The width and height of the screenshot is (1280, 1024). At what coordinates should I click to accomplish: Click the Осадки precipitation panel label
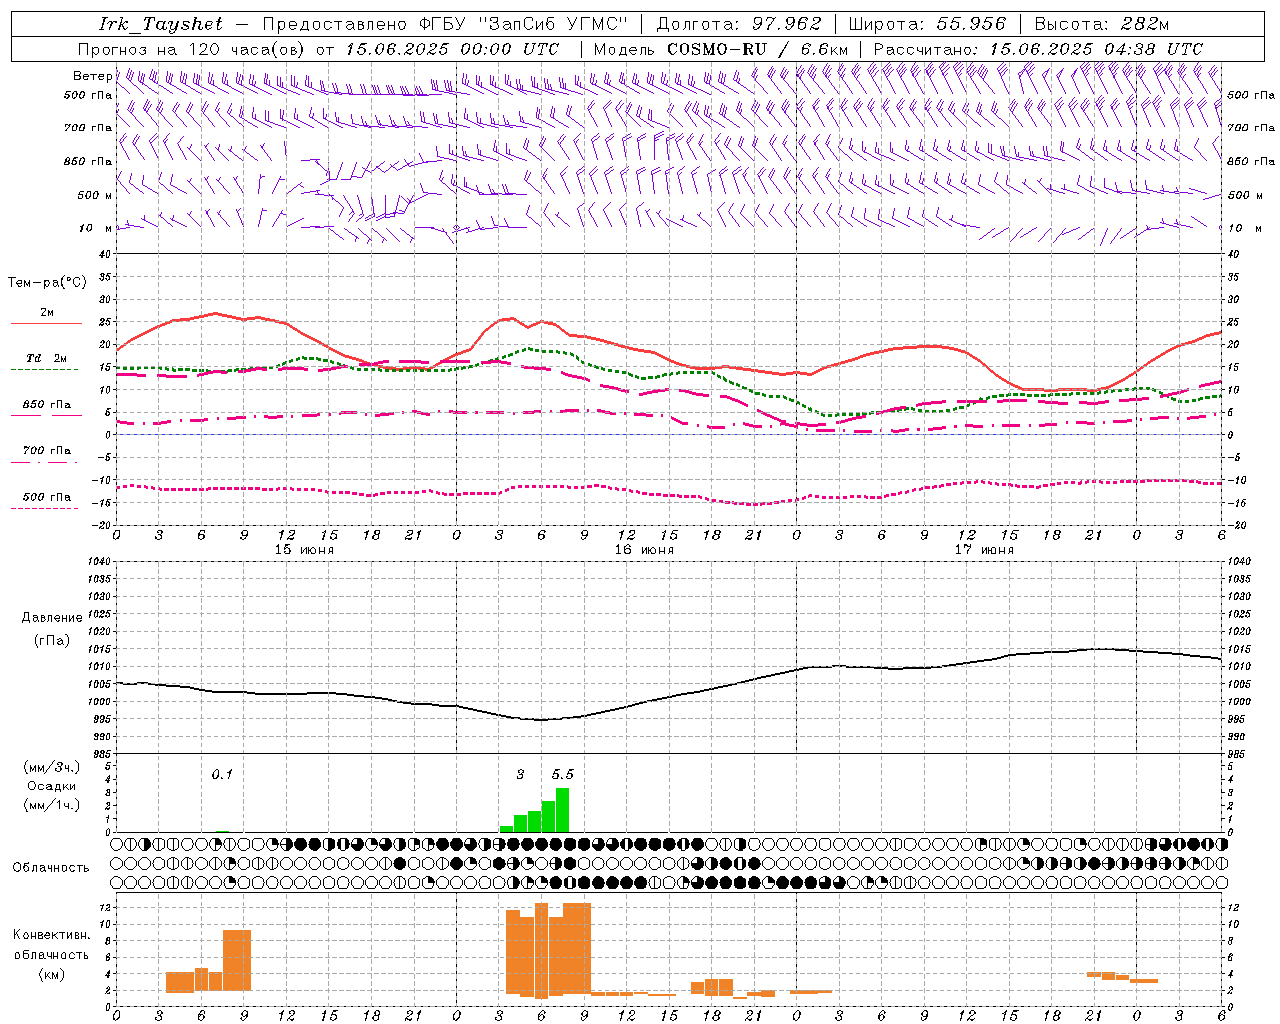tap(52, 786)
